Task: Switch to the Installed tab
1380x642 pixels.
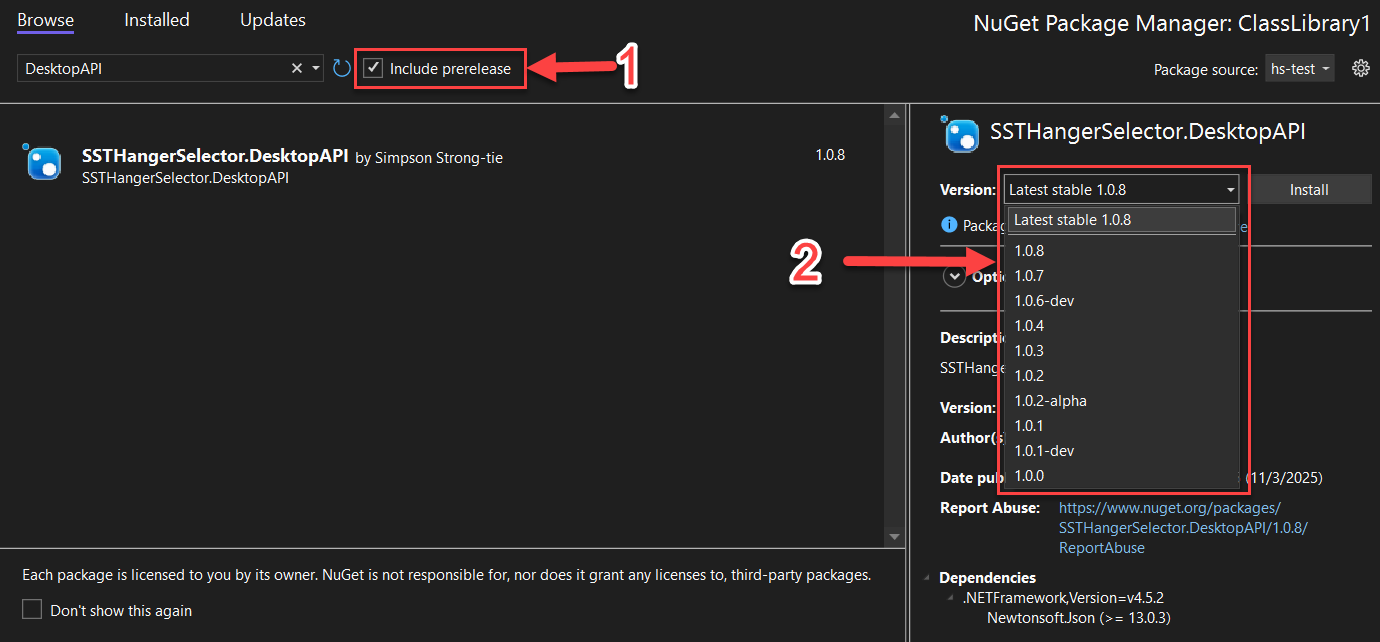Action: tap(156, 19)
